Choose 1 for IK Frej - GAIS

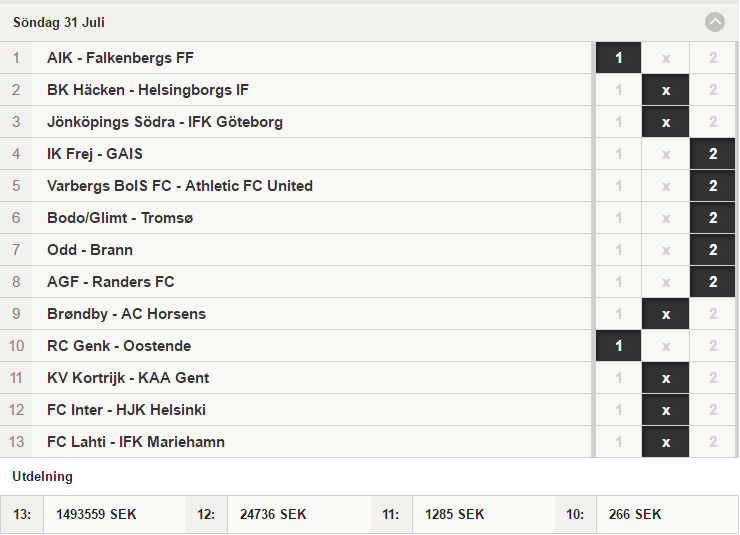click(x=618, y=154)
